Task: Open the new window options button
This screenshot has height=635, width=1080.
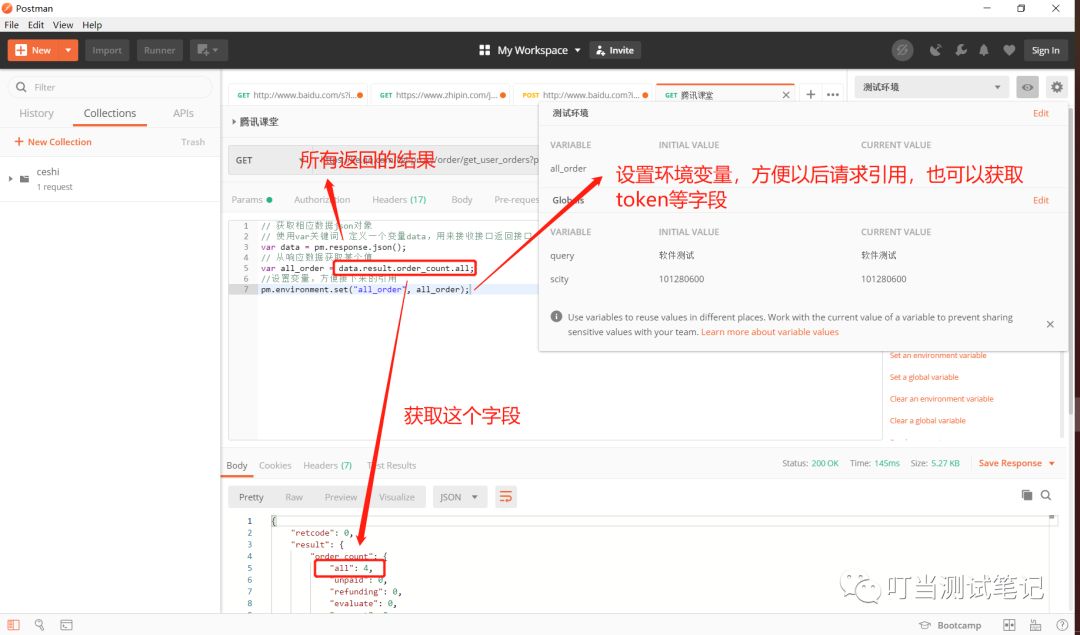Action: click(x=208, y=50)
